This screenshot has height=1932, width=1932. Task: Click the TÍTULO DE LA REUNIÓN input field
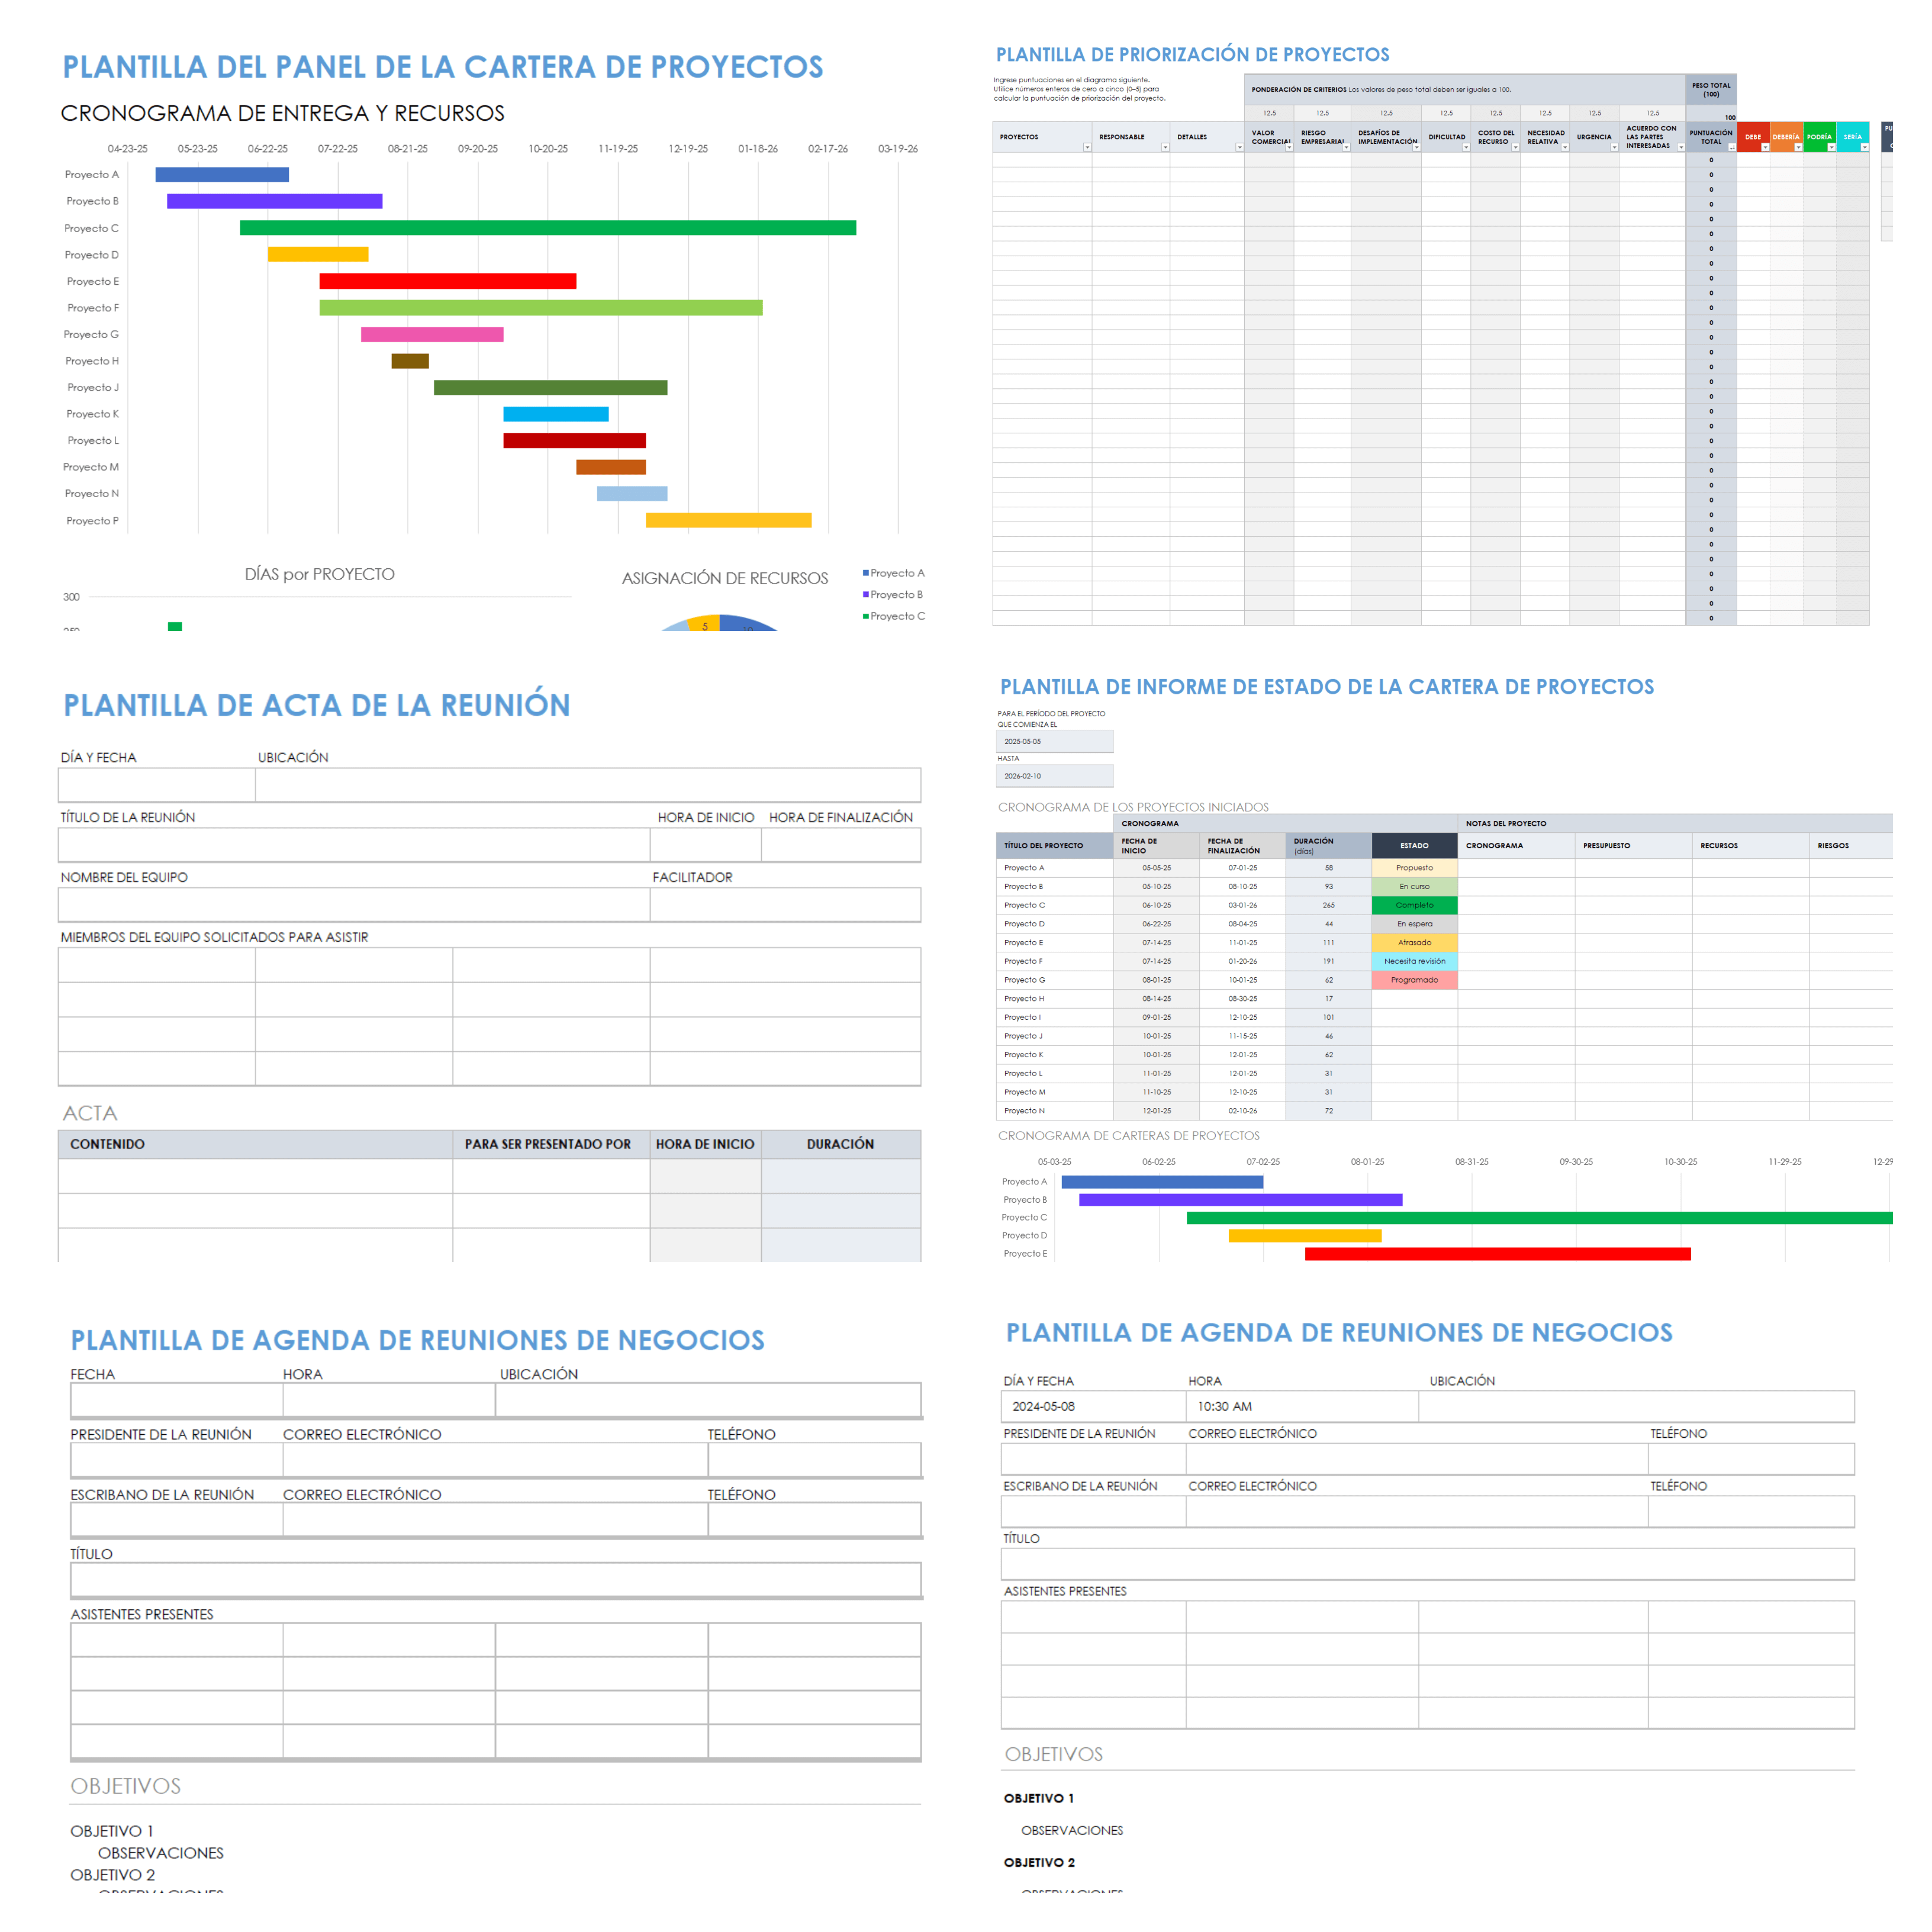click(x=354, y=845)
